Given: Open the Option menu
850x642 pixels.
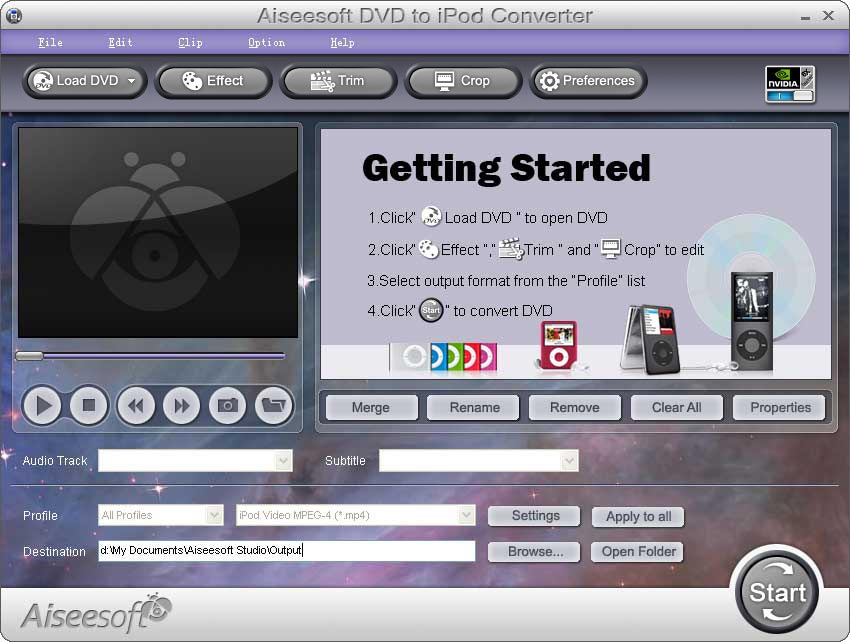Looking at the screenshot, I should point(266,43).
